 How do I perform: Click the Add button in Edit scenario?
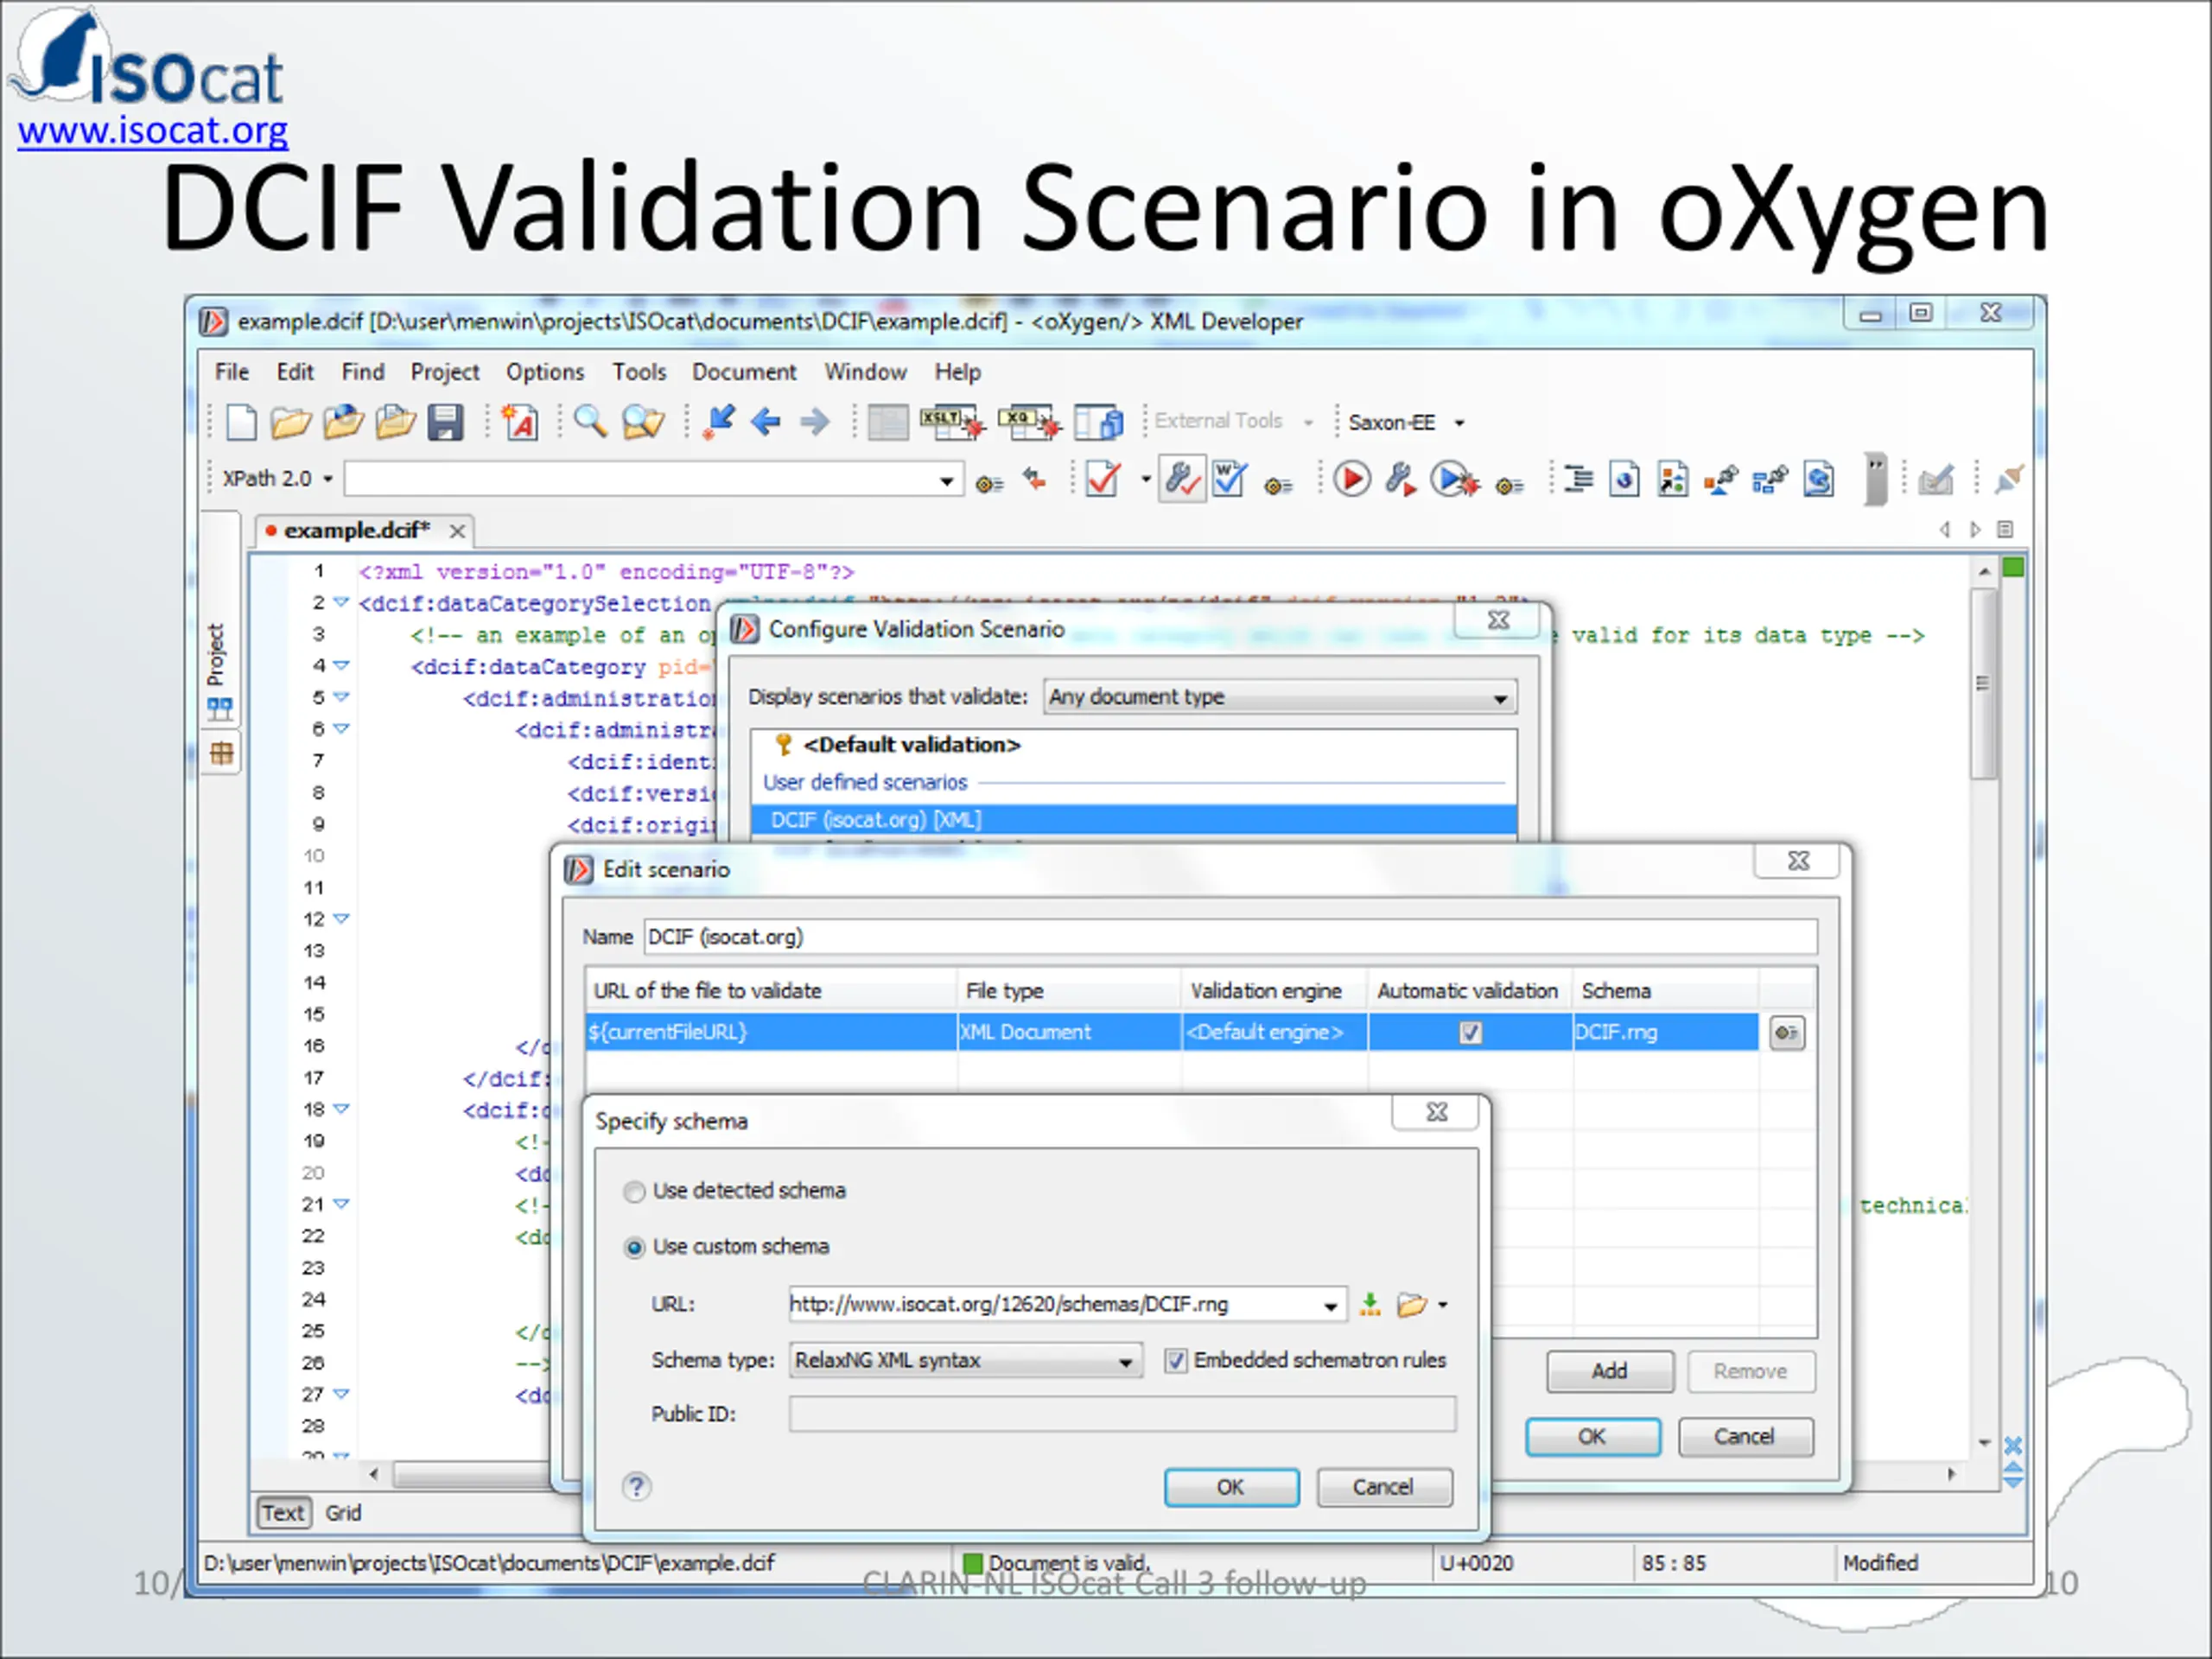click(x=1609, y=1371)
